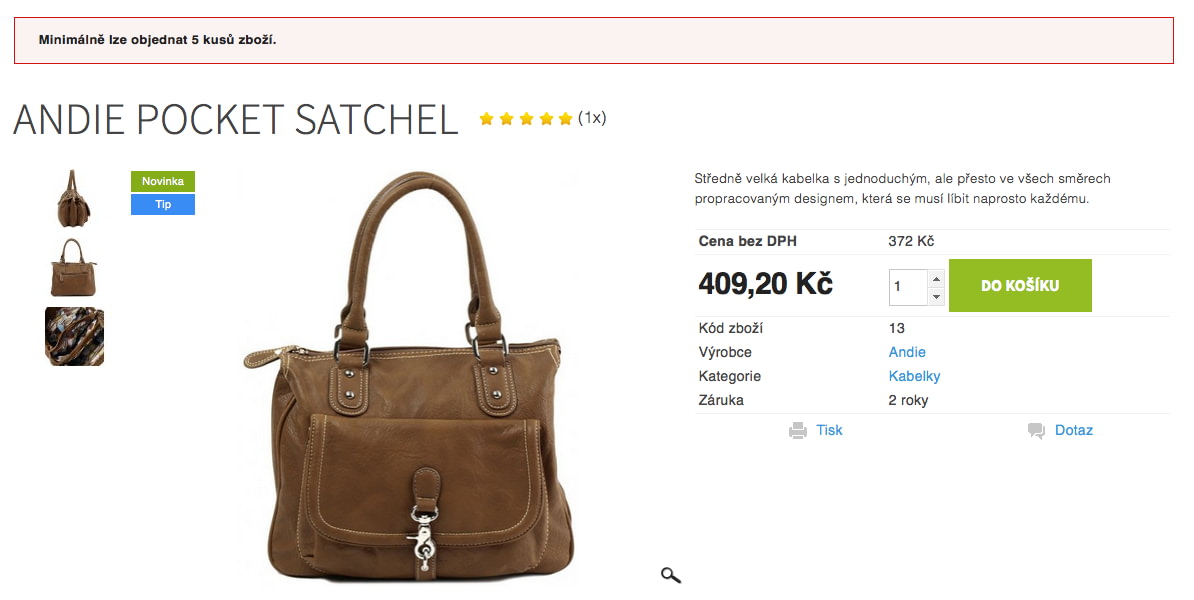Open the Kabelky category link
This screenshot has width=1194, height=600.
914,376
